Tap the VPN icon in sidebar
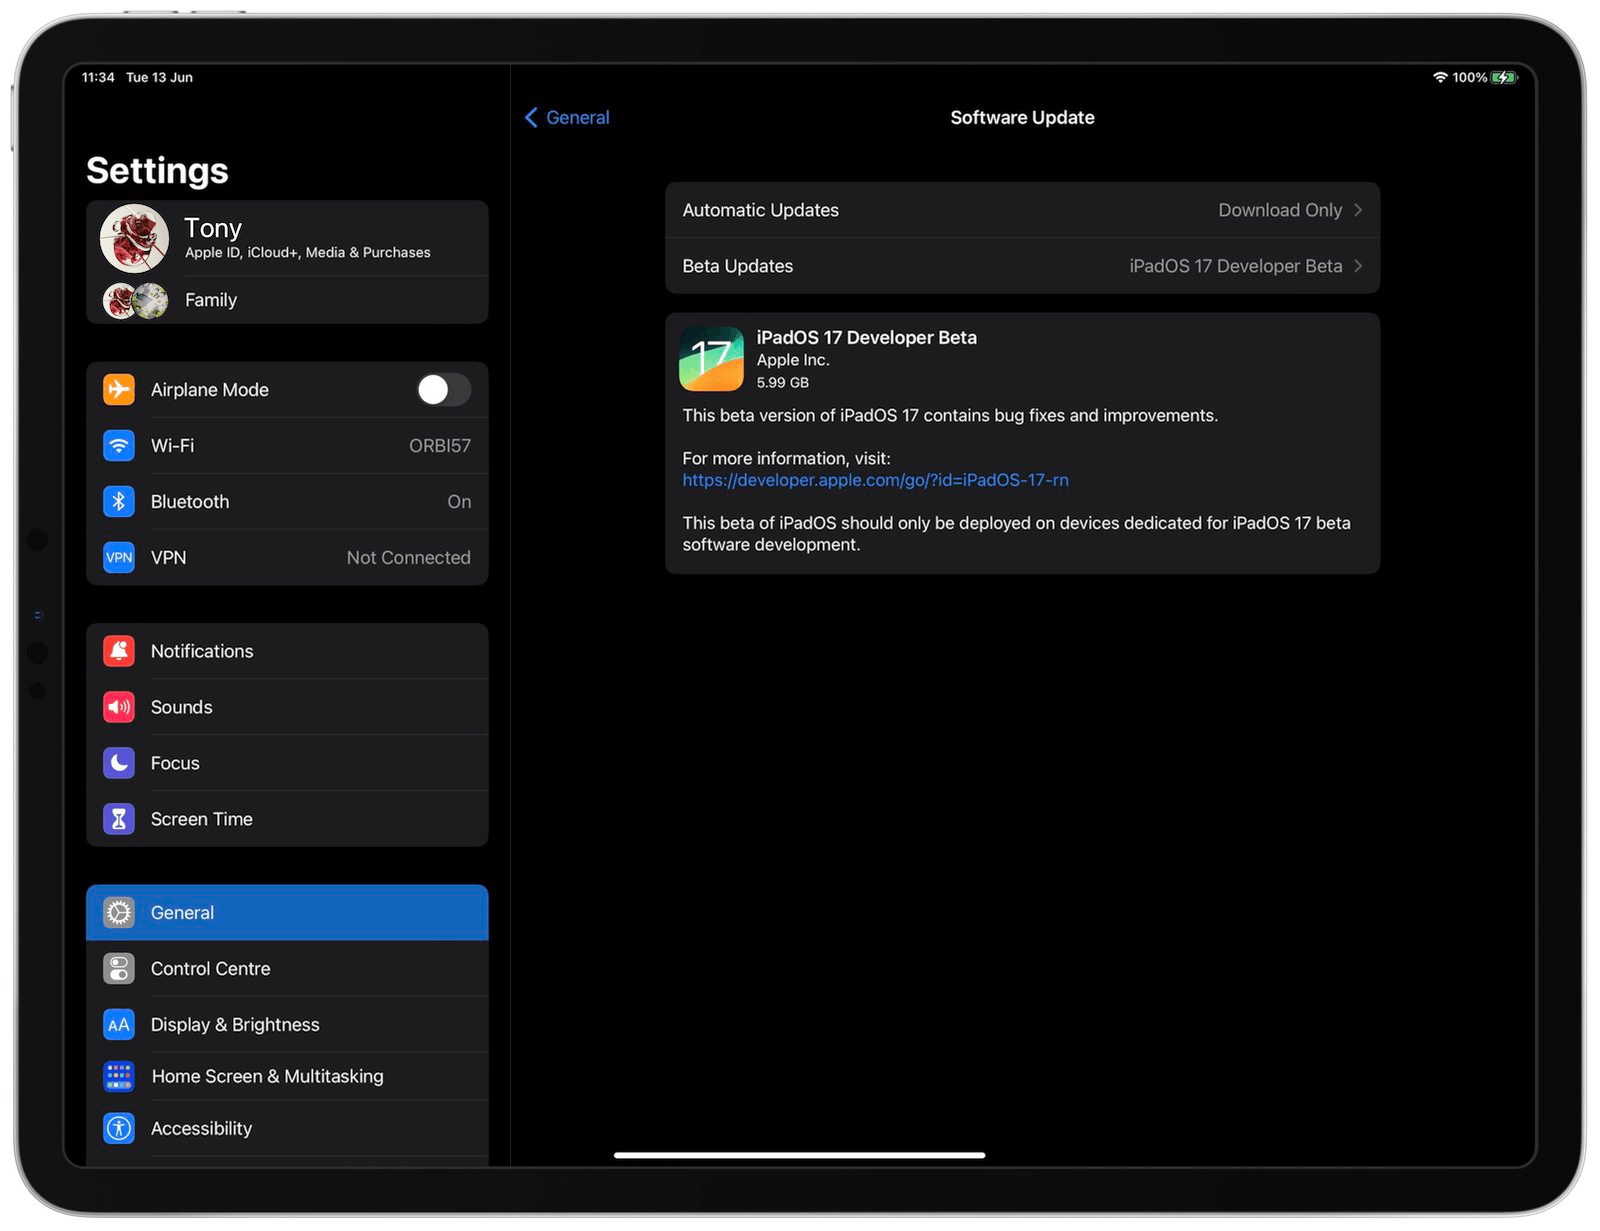The height and width of the screenshot is (1231, 1600). point(119,558)
